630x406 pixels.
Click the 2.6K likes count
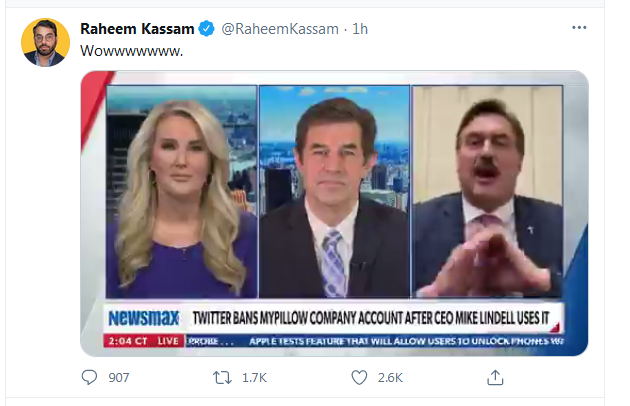(389, 378)
